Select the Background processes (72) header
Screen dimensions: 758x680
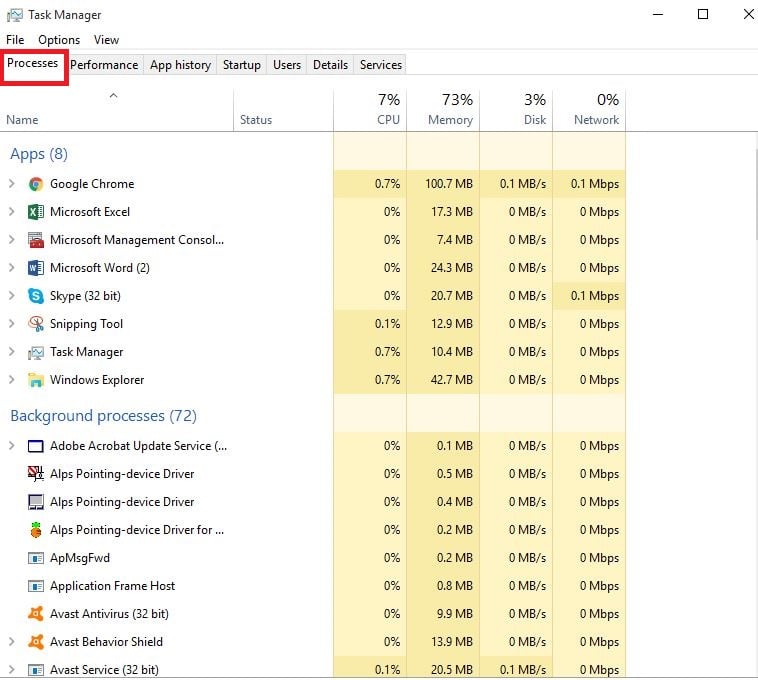[103, 416]
